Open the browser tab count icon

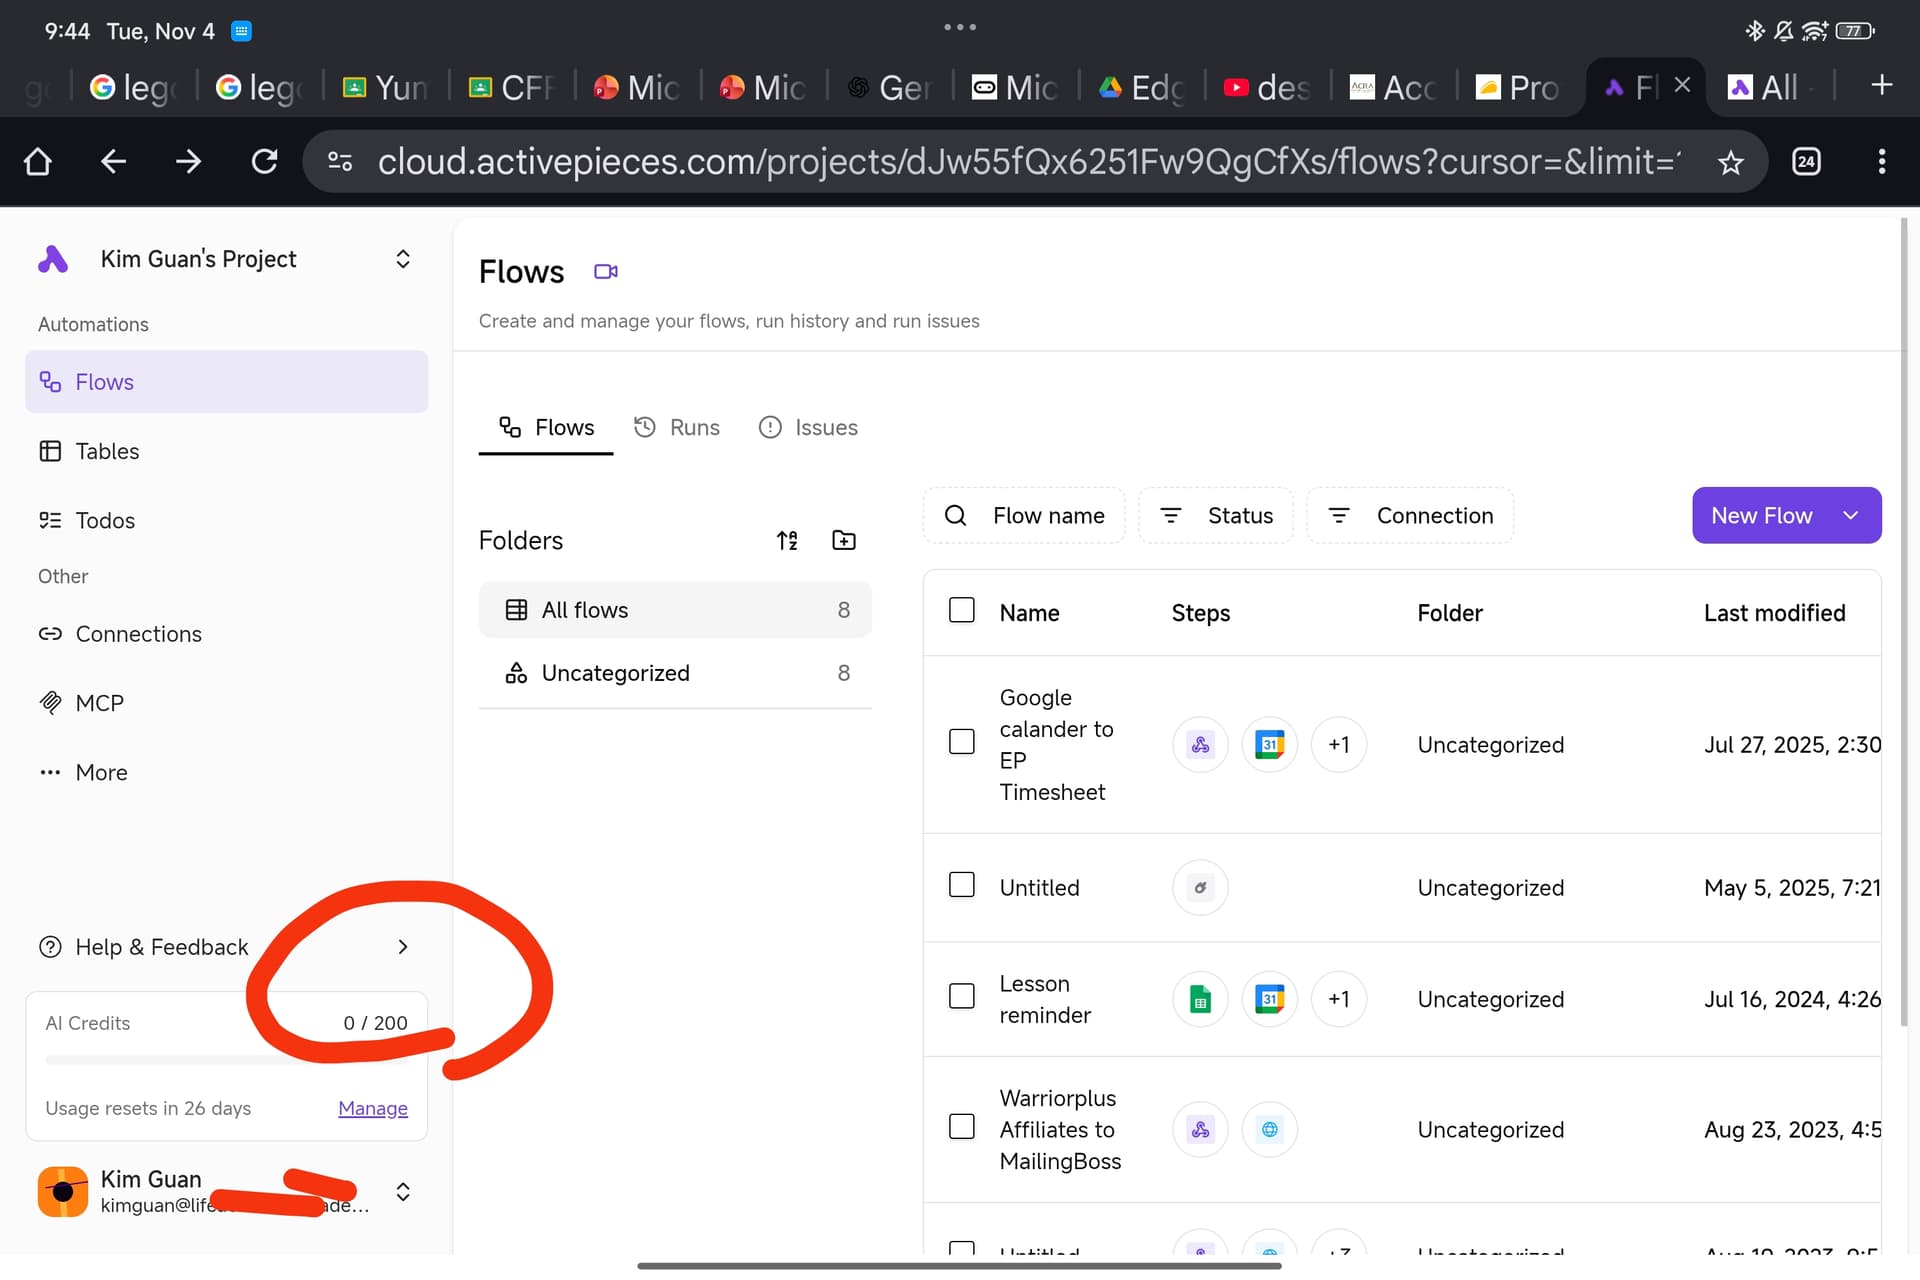pyautogui.click(x=1806, y=162)
